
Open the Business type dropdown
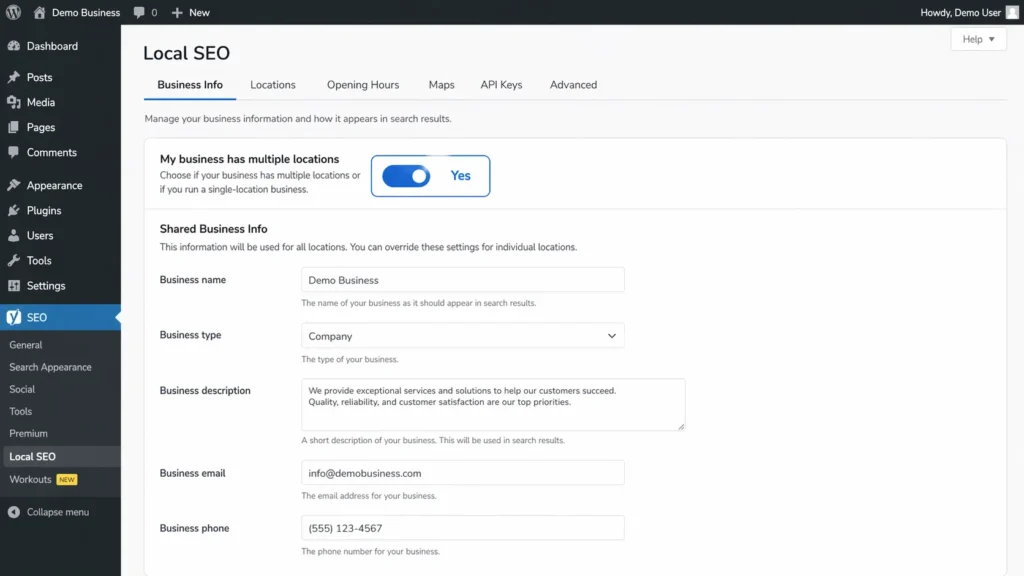(x=462, y=335)
